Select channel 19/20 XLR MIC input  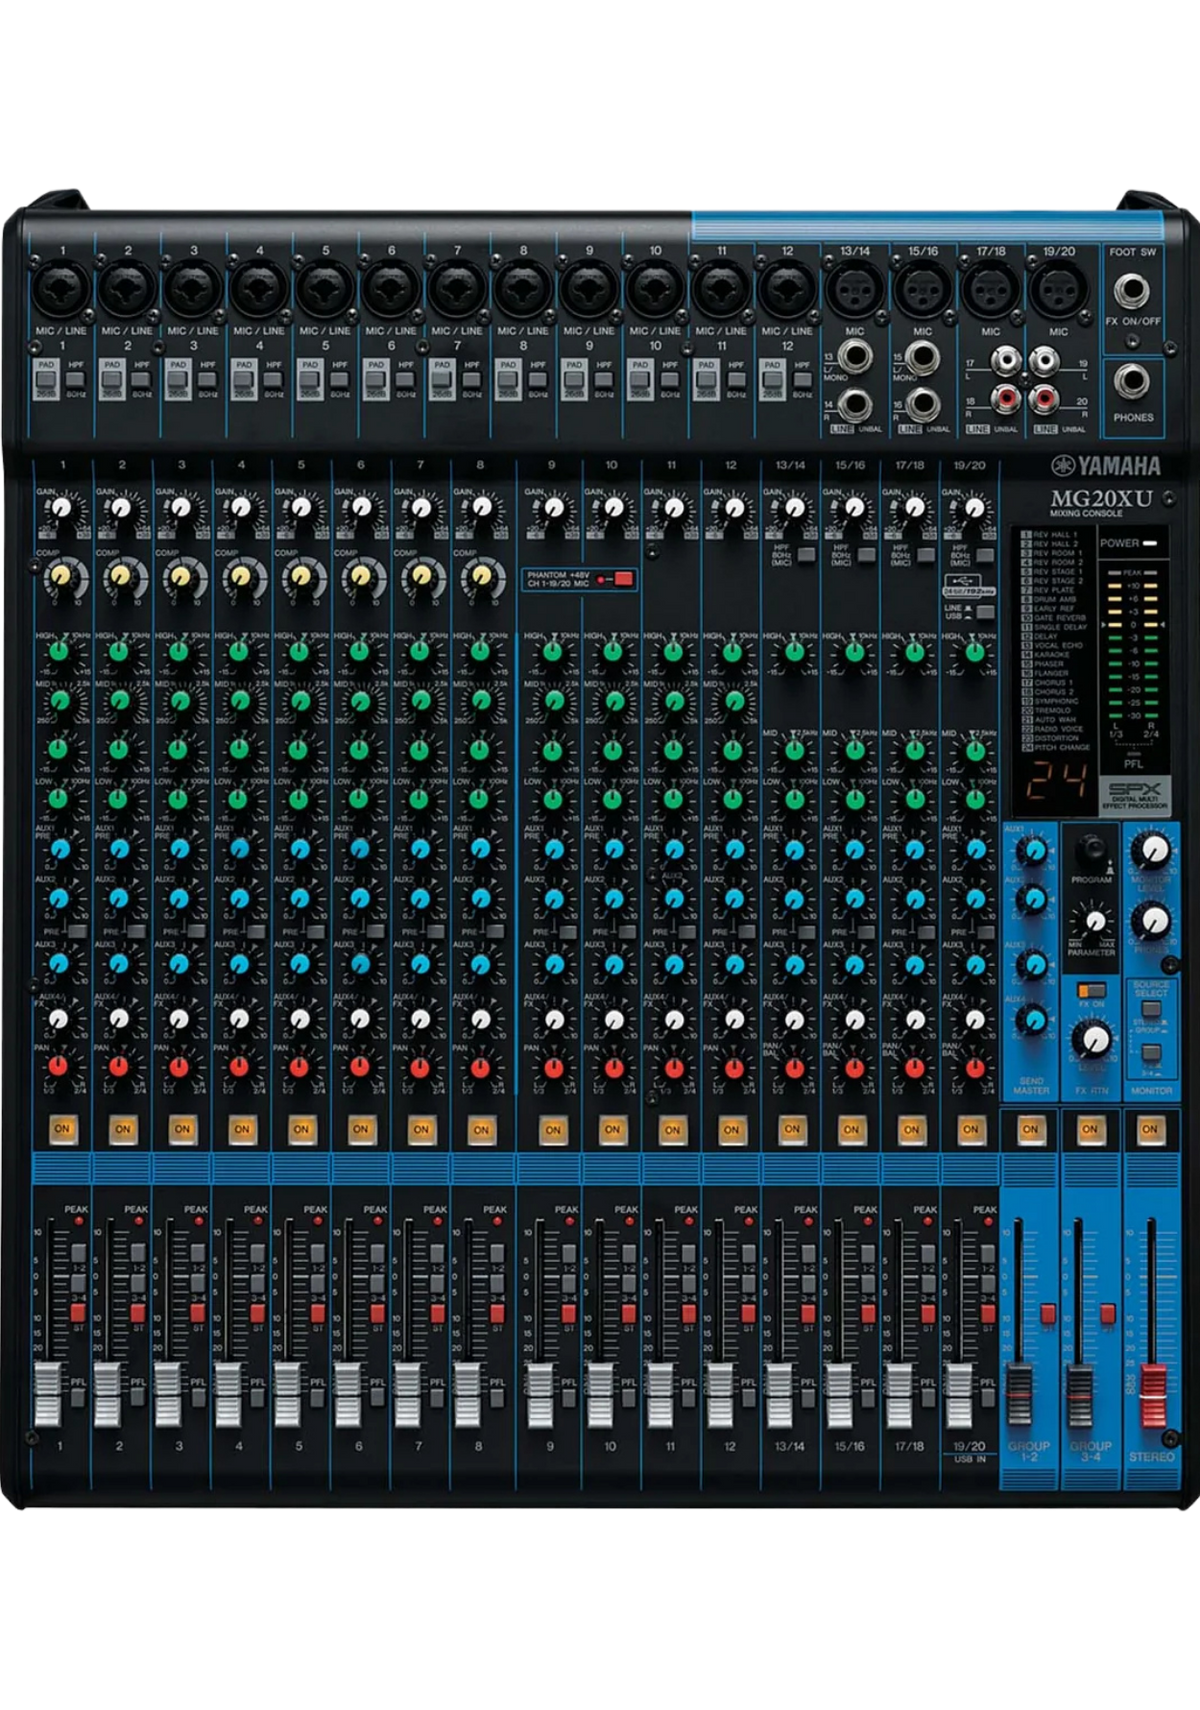click(1058, 291)
